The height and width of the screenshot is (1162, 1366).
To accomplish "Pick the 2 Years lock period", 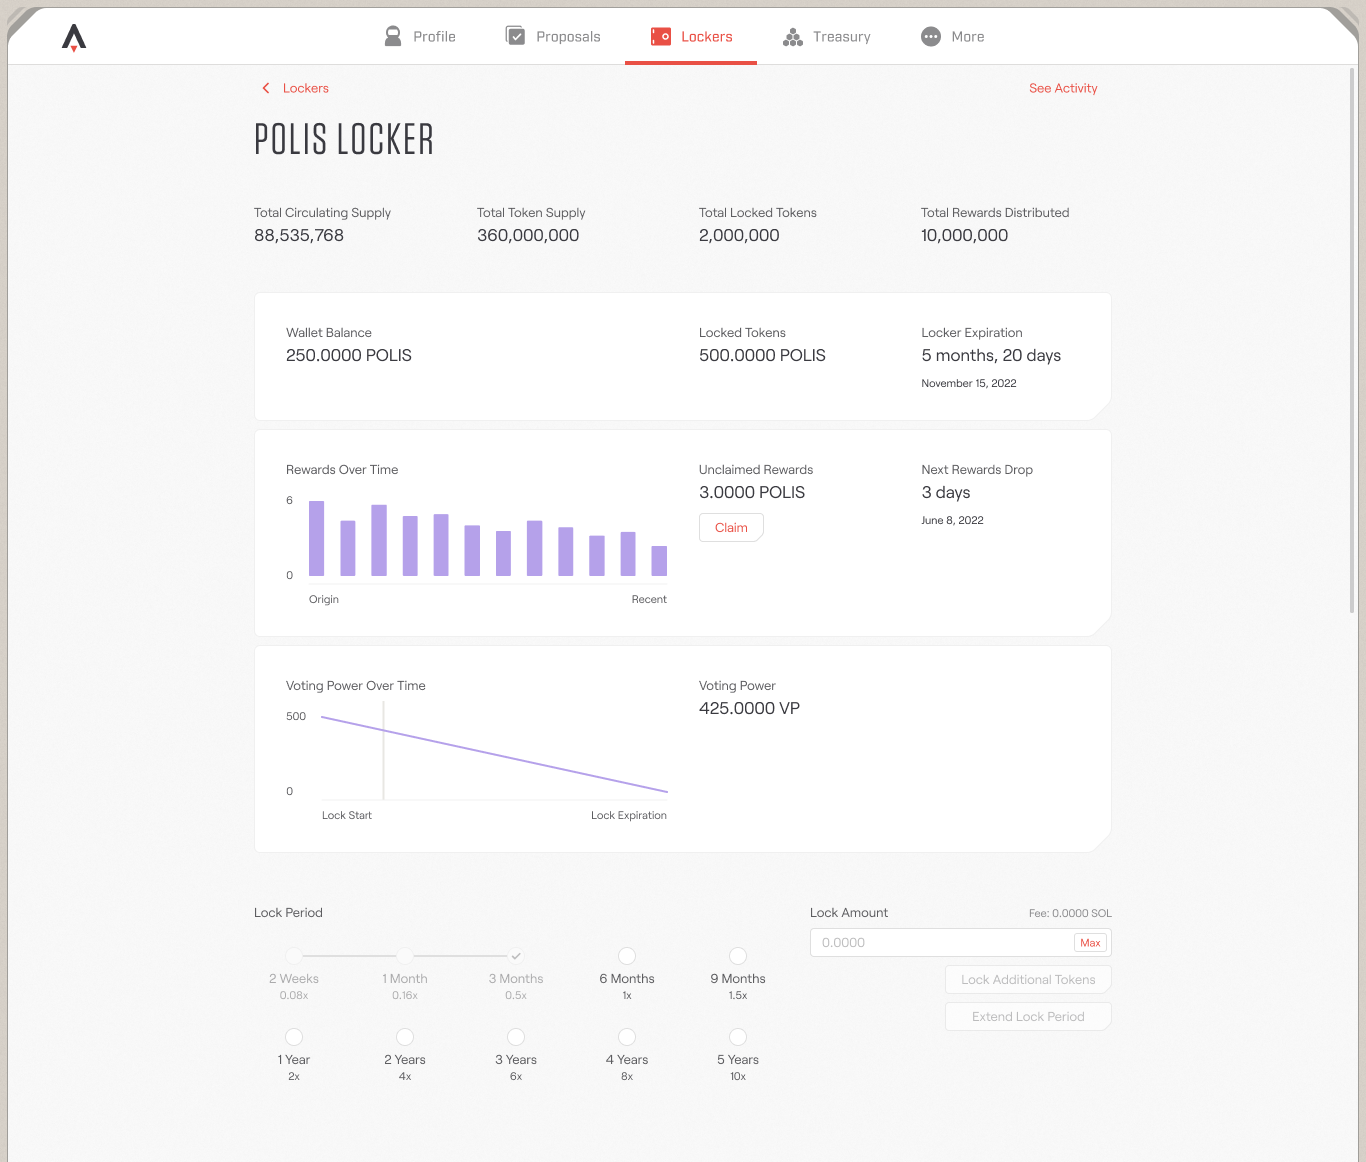I will pos(405,1037).
